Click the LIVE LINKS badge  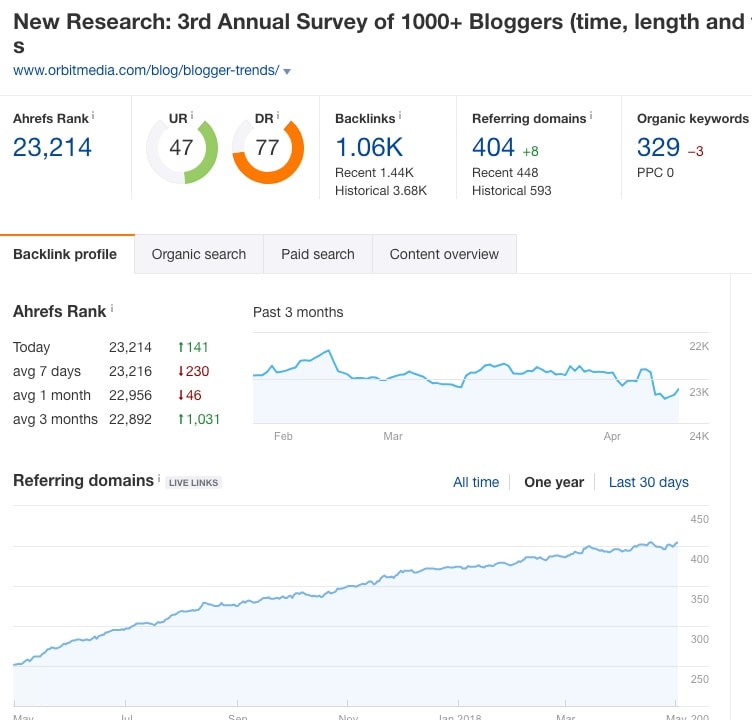coord(193,483)
